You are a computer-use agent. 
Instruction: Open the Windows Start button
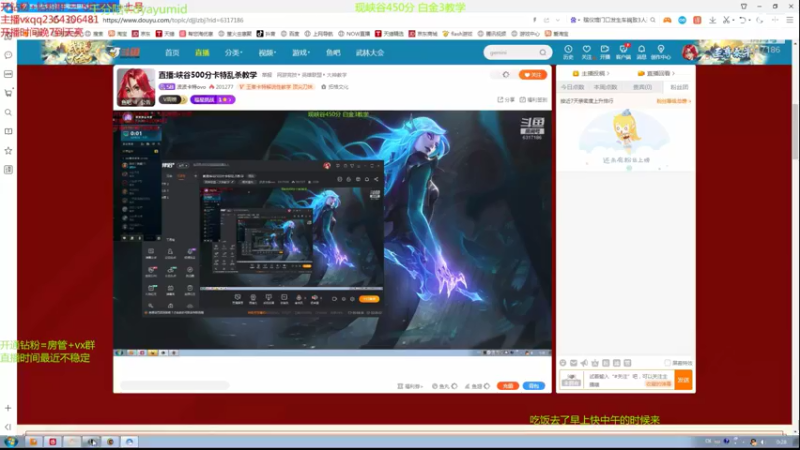click(11, 442)
